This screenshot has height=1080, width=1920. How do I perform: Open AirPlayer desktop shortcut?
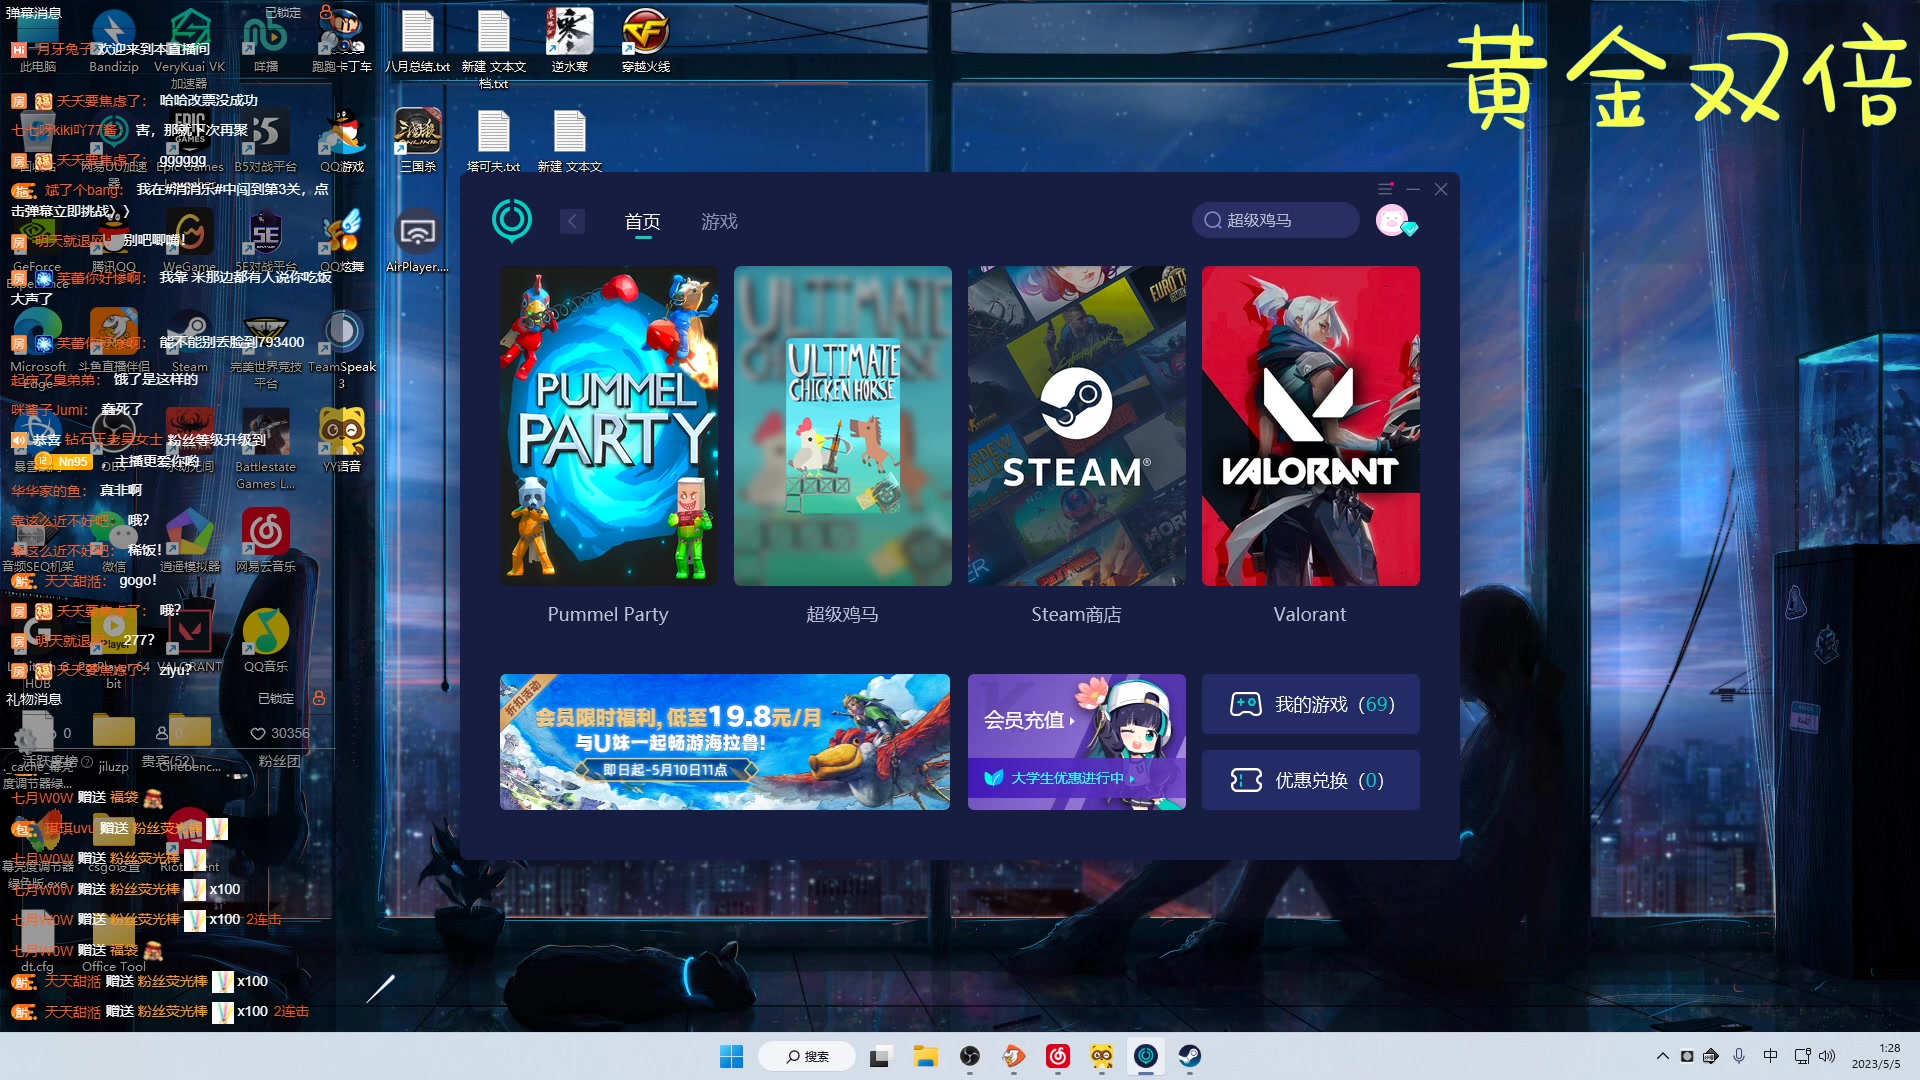(418, 241)
